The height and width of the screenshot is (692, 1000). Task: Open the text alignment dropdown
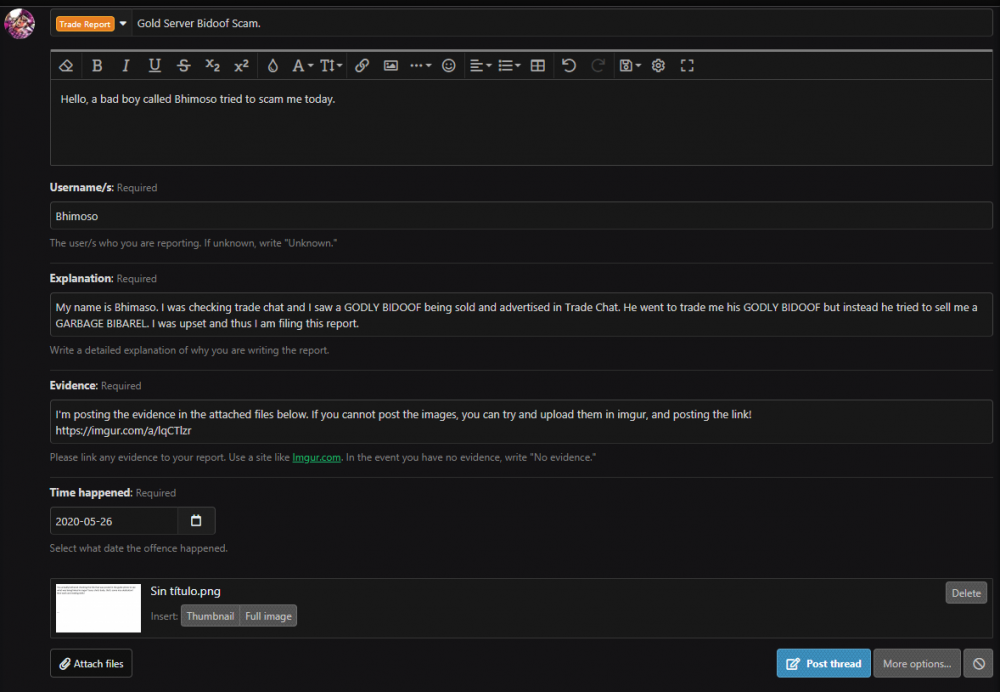[x=480, y=66]
